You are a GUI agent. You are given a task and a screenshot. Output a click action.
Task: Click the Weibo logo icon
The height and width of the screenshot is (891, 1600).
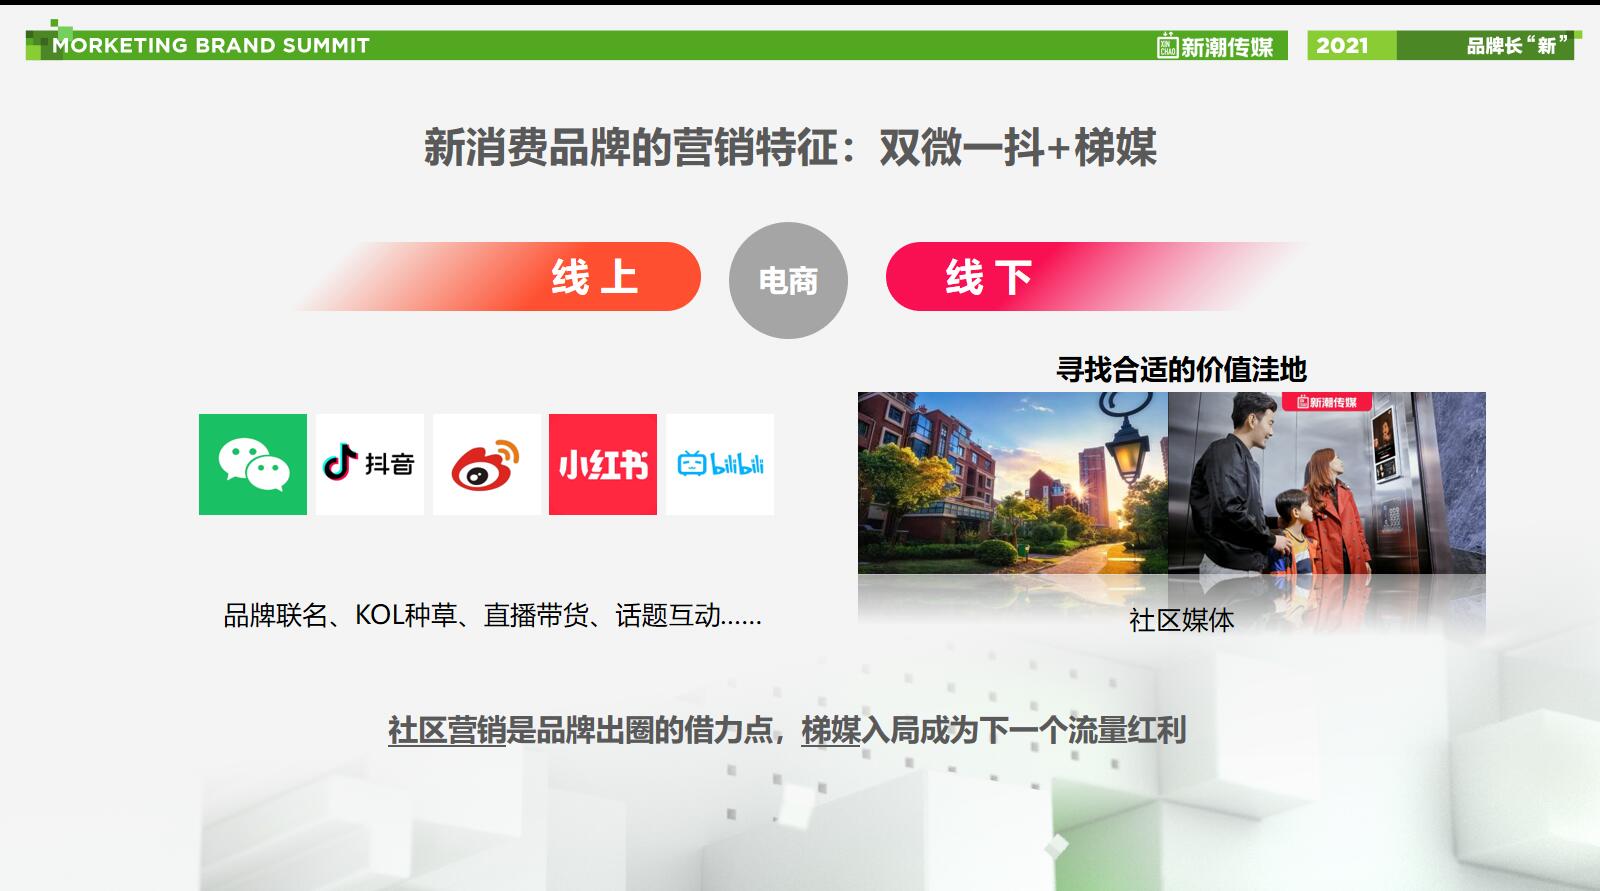(x=487, y=464)
